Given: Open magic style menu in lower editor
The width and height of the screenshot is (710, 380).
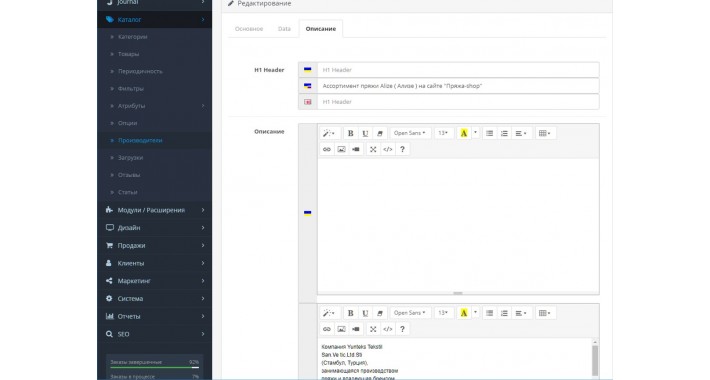Looking at the screenshot, I should coord(329,313).
